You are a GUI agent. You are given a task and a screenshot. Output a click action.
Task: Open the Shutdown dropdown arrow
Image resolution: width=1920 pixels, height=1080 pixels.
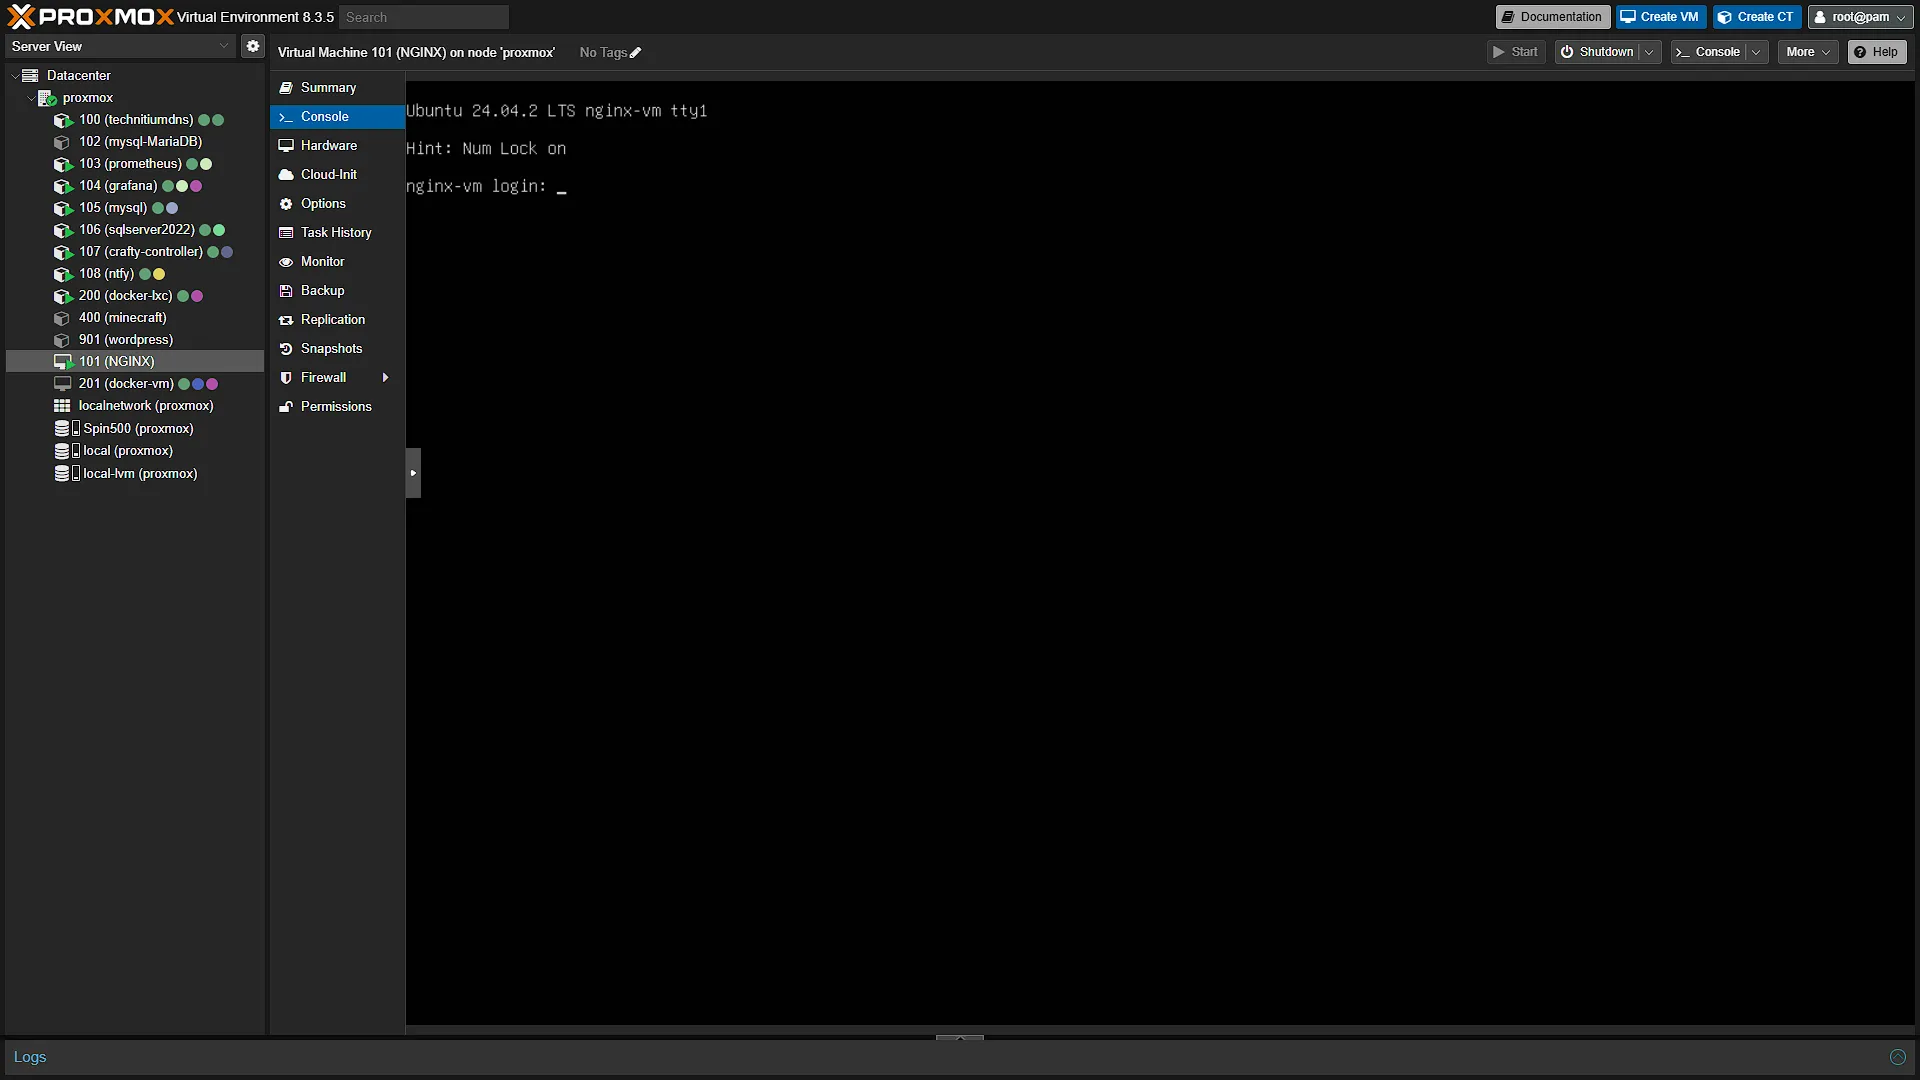(1649, 52)
